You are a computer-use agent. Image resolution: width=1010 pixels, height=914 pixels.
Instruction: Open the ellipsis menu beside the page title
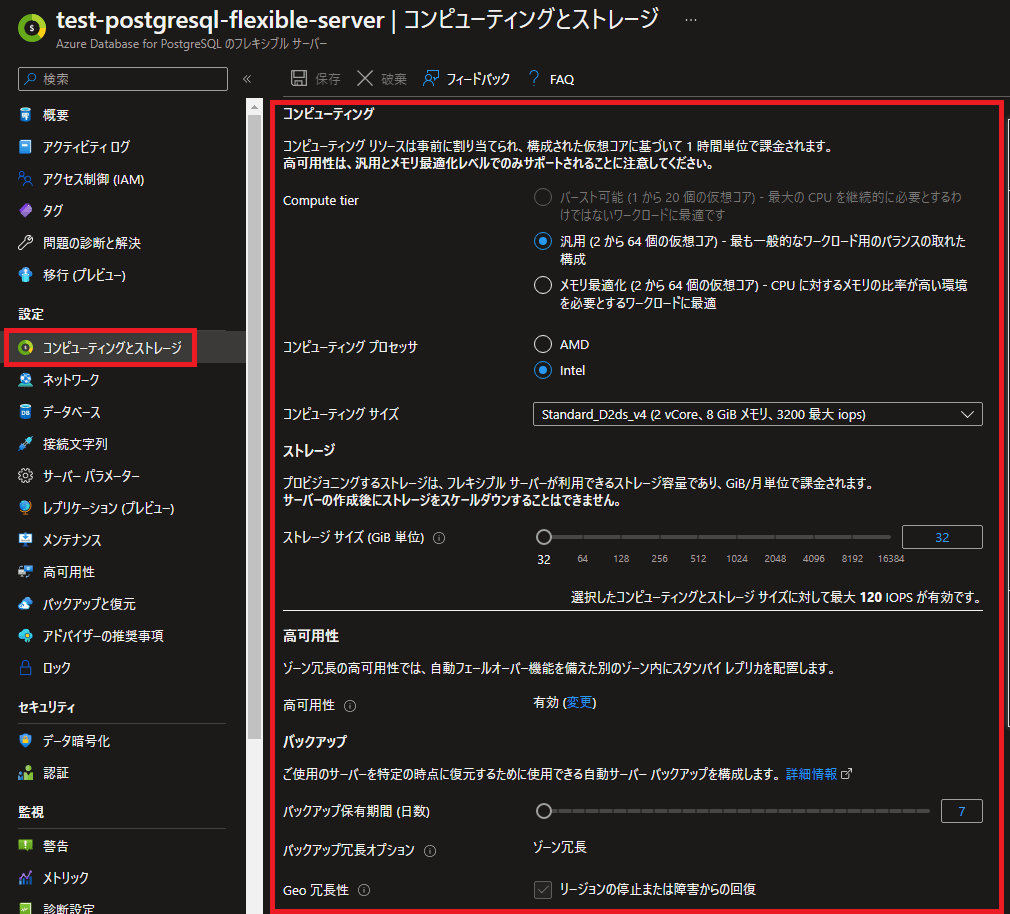click(691, 20)
